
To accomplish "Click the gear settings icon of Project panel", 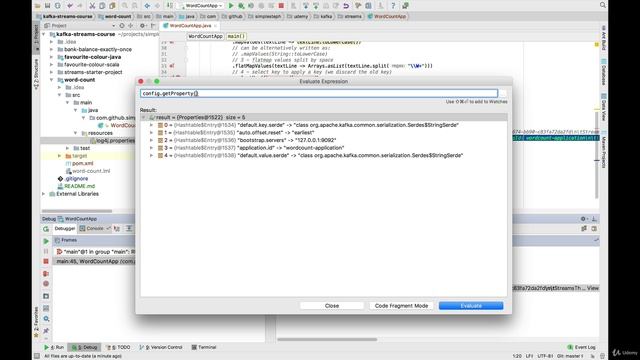I will coord(142,25).
